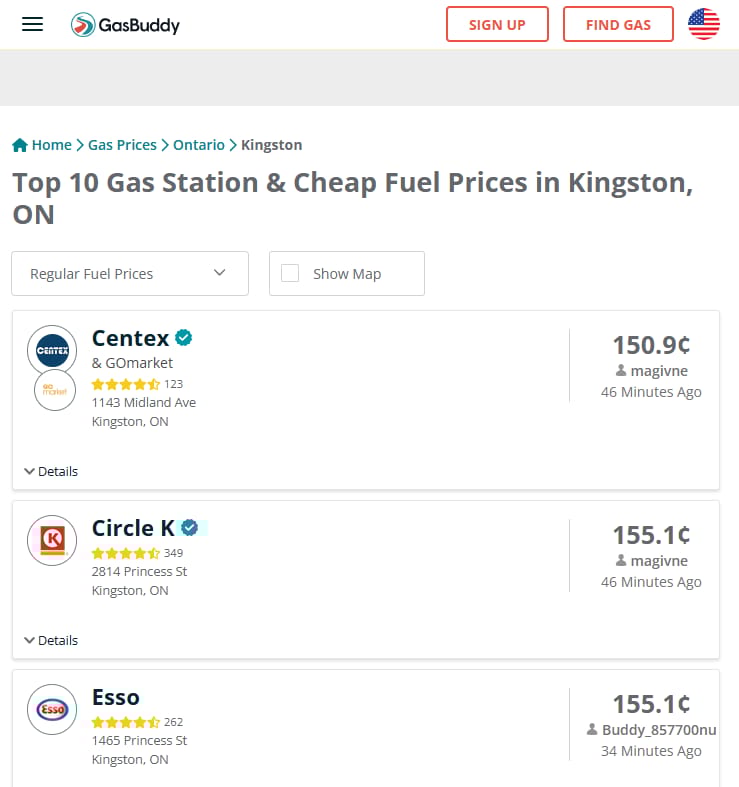Open the hamburger navigation menu
This screenshot has width=739, height=787.
(33, 24)
